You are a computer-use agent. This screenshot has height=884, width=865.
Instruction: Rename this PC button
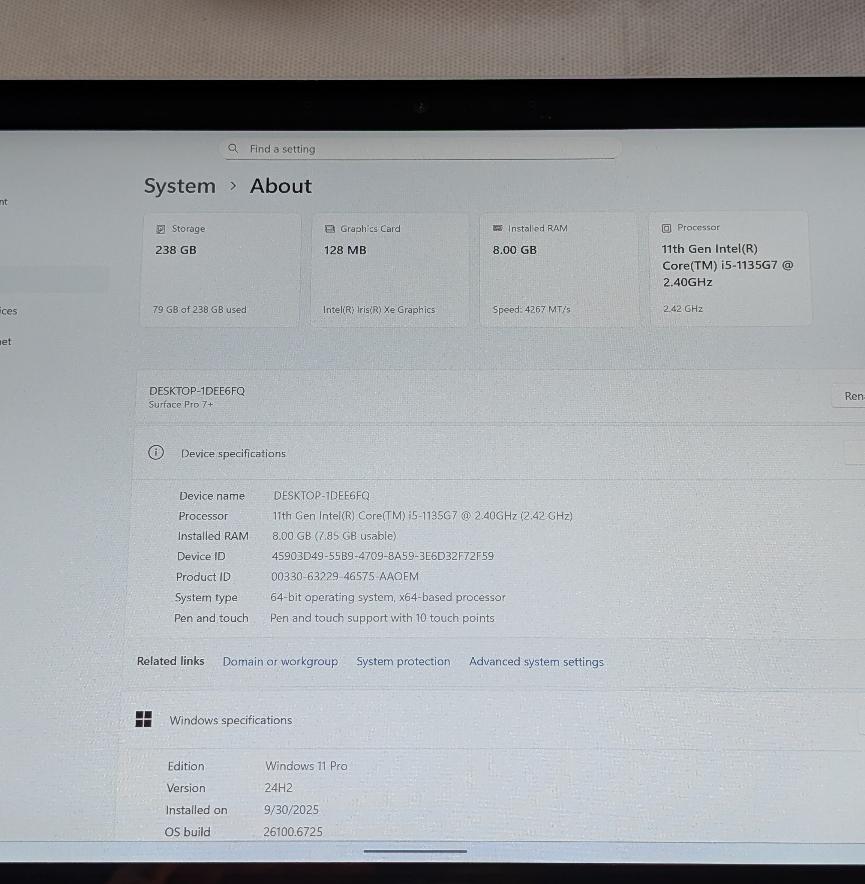[850, 396]
